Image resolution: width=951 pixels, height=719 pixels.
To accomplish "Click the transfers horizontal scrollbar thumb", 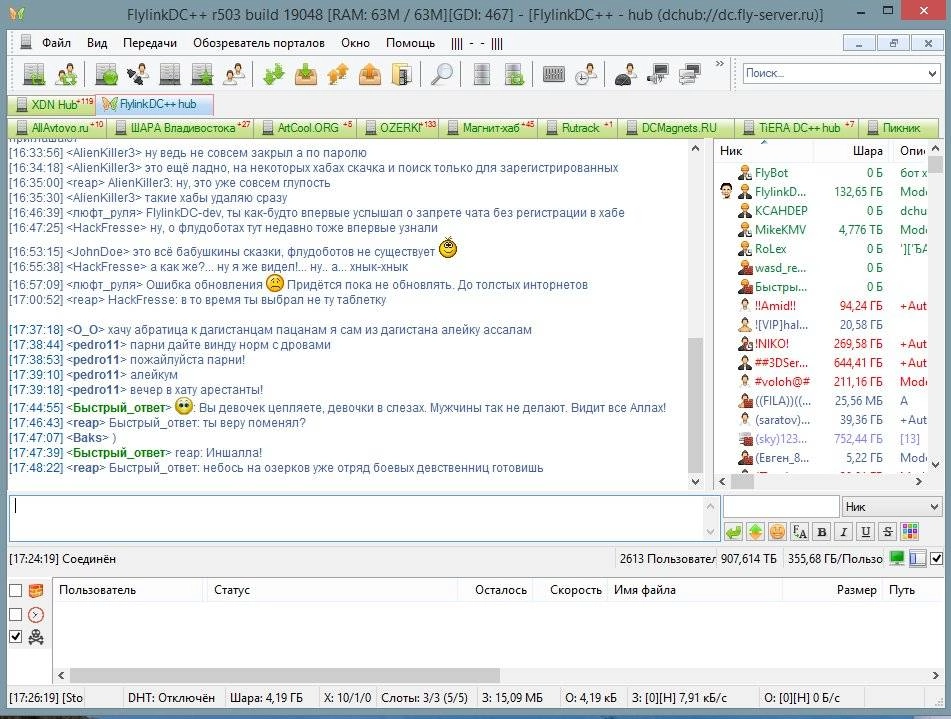I will click(284, 675).
